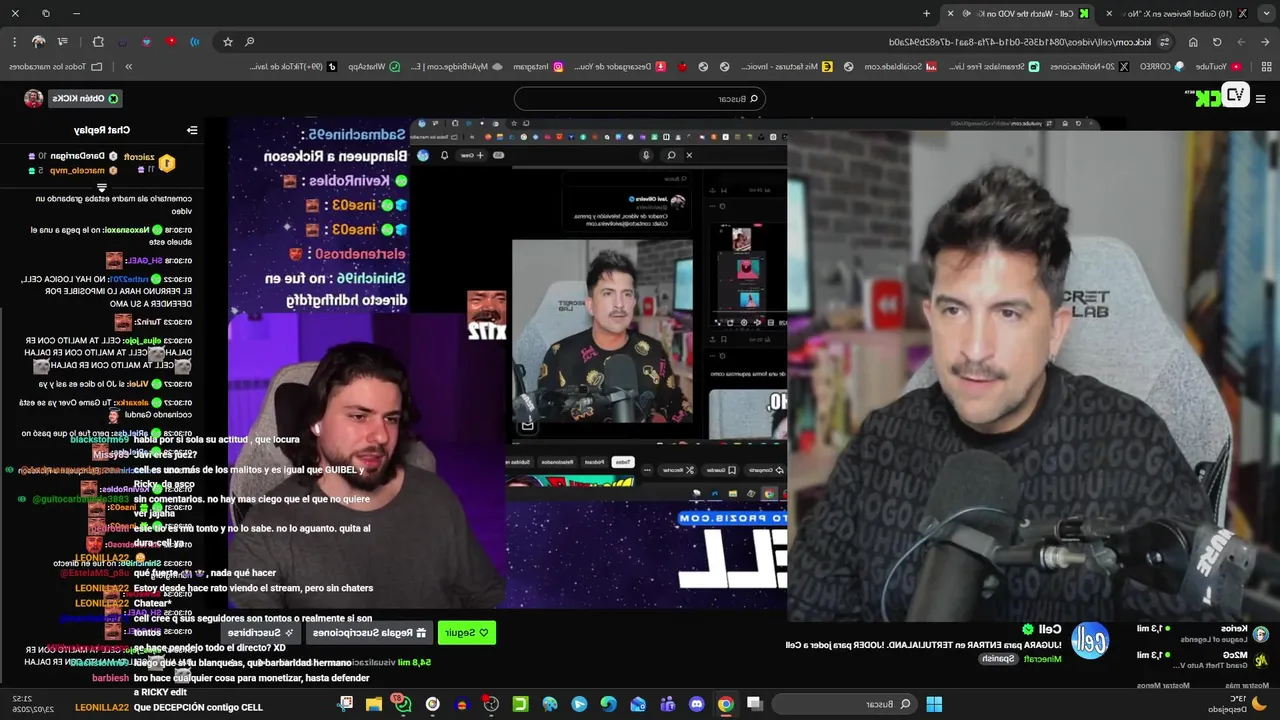
Task: Open Kerlos channel in the sidebar
Action: [x=1203, y=634]
